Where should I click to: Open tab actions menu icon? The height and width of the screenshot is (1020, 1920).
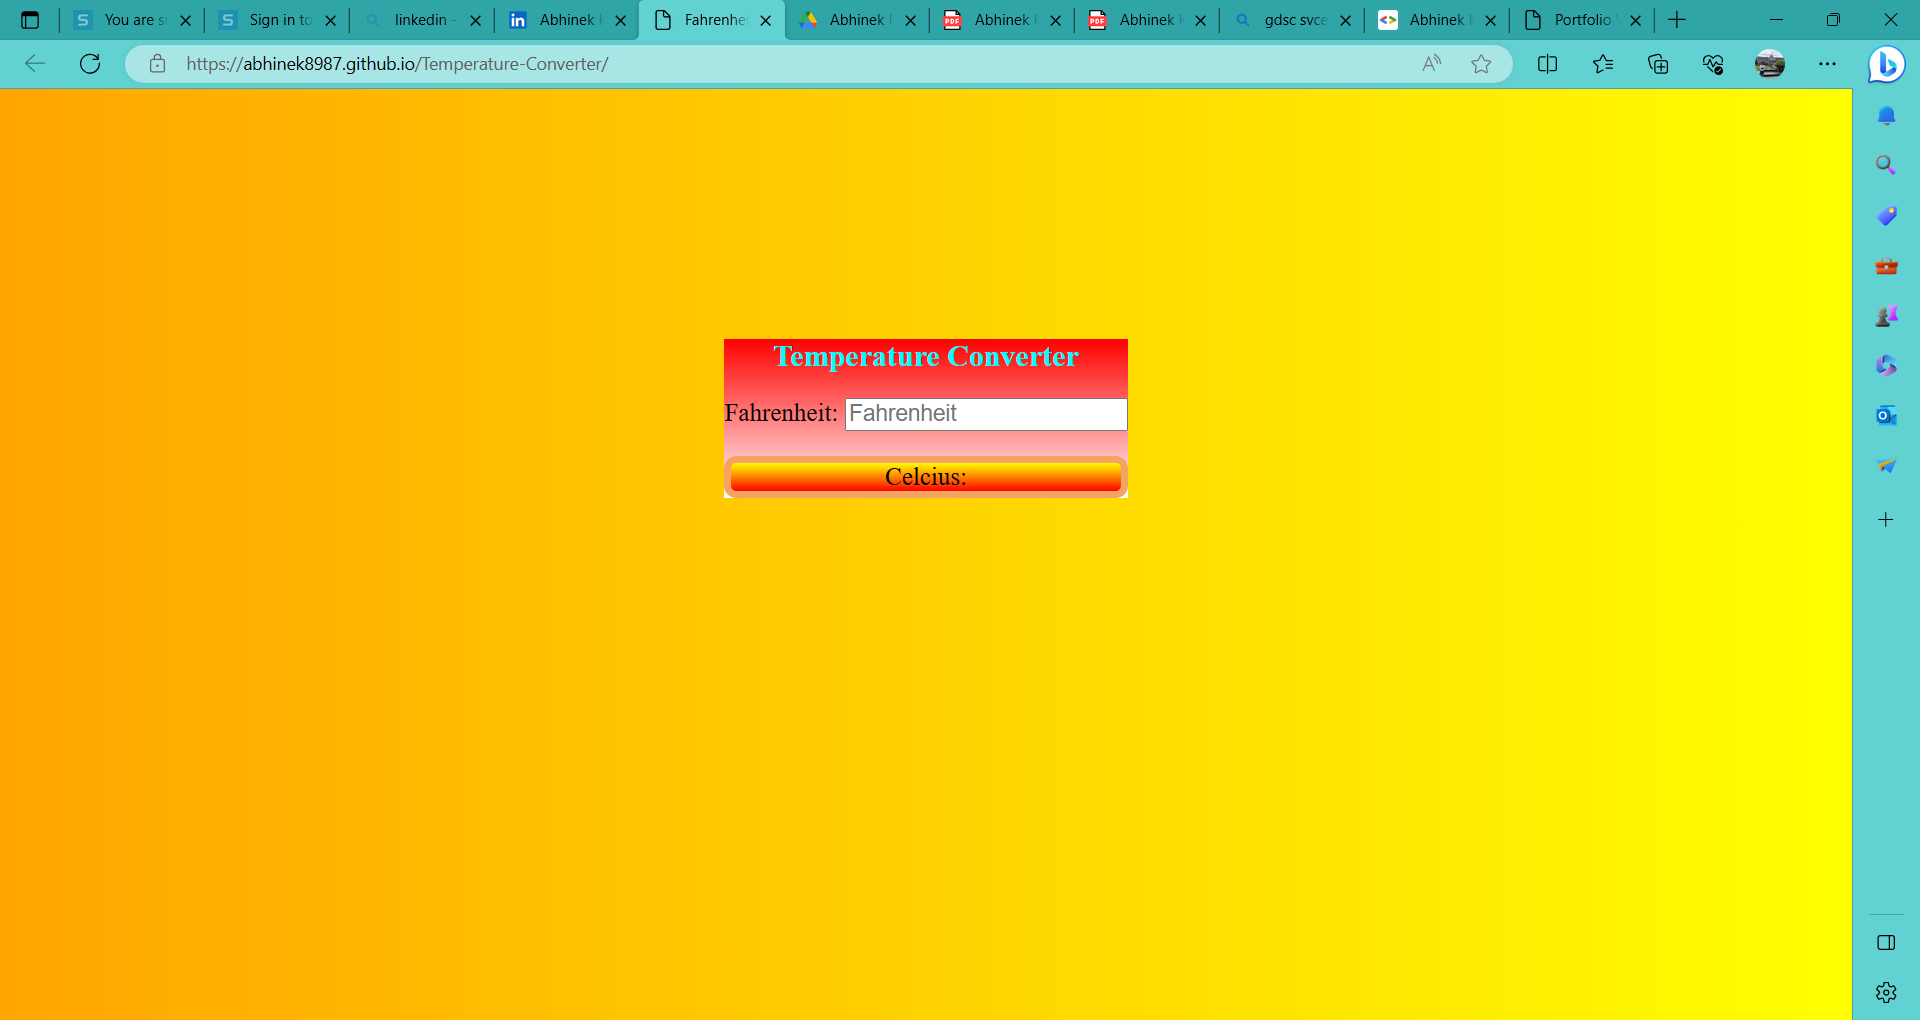click(x=30, y=20)
